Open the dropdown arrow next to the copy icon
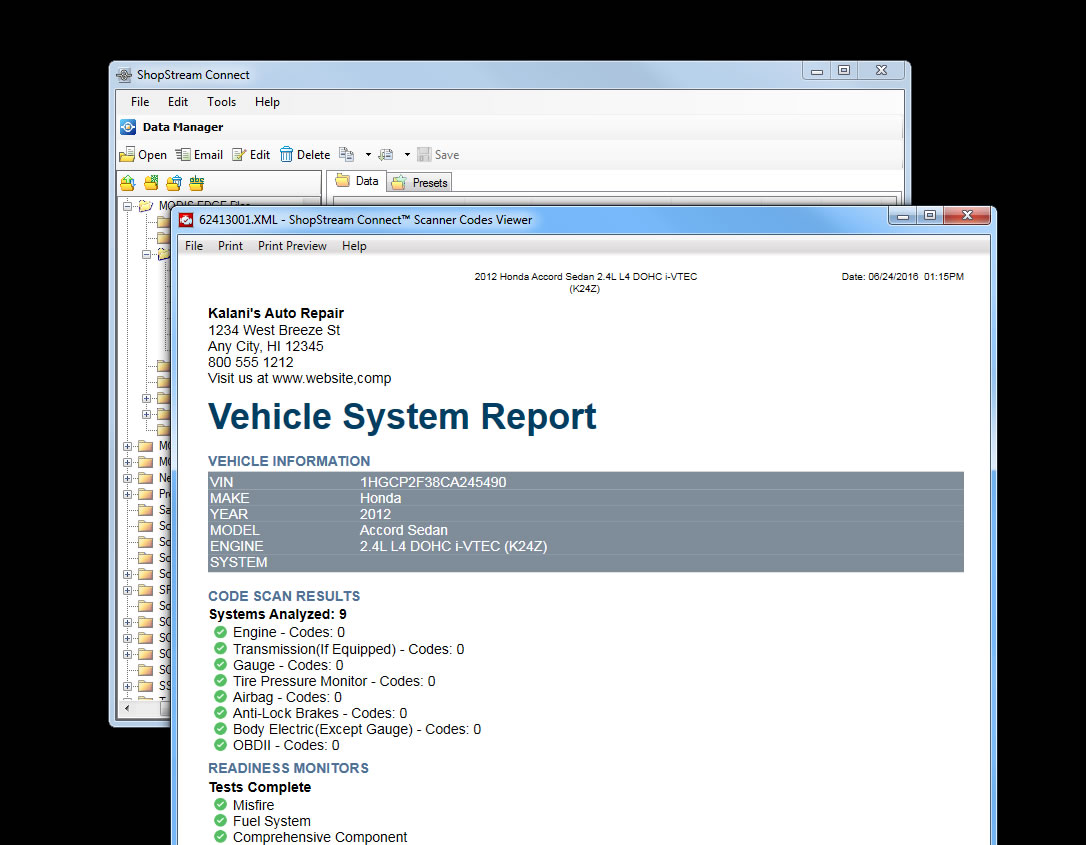 click(x=368, y=155)
